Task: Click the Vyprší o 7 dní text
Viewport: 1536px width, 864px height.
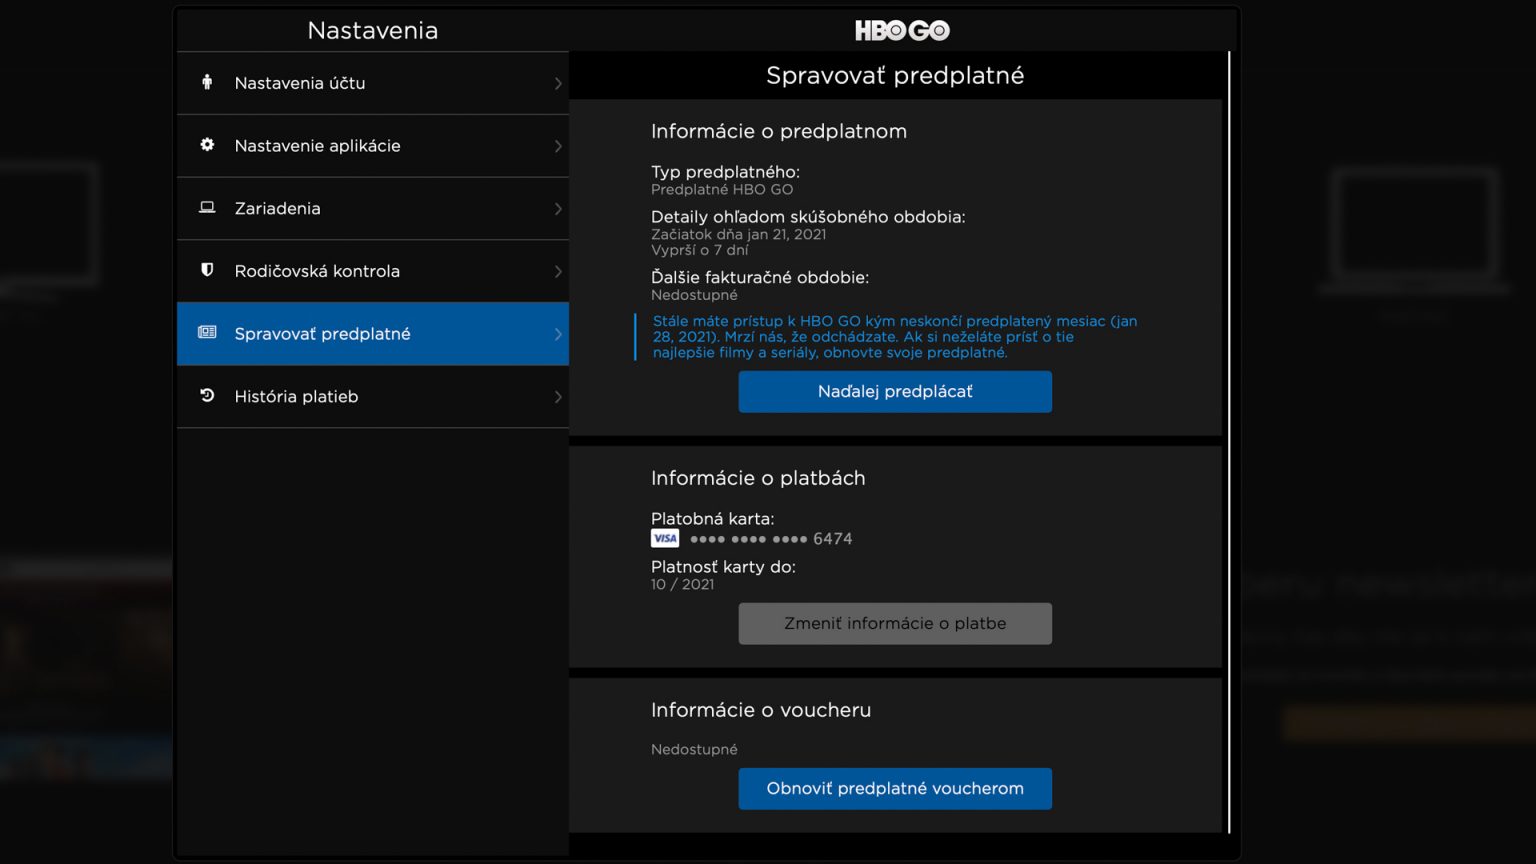Action: coord(700,250)
